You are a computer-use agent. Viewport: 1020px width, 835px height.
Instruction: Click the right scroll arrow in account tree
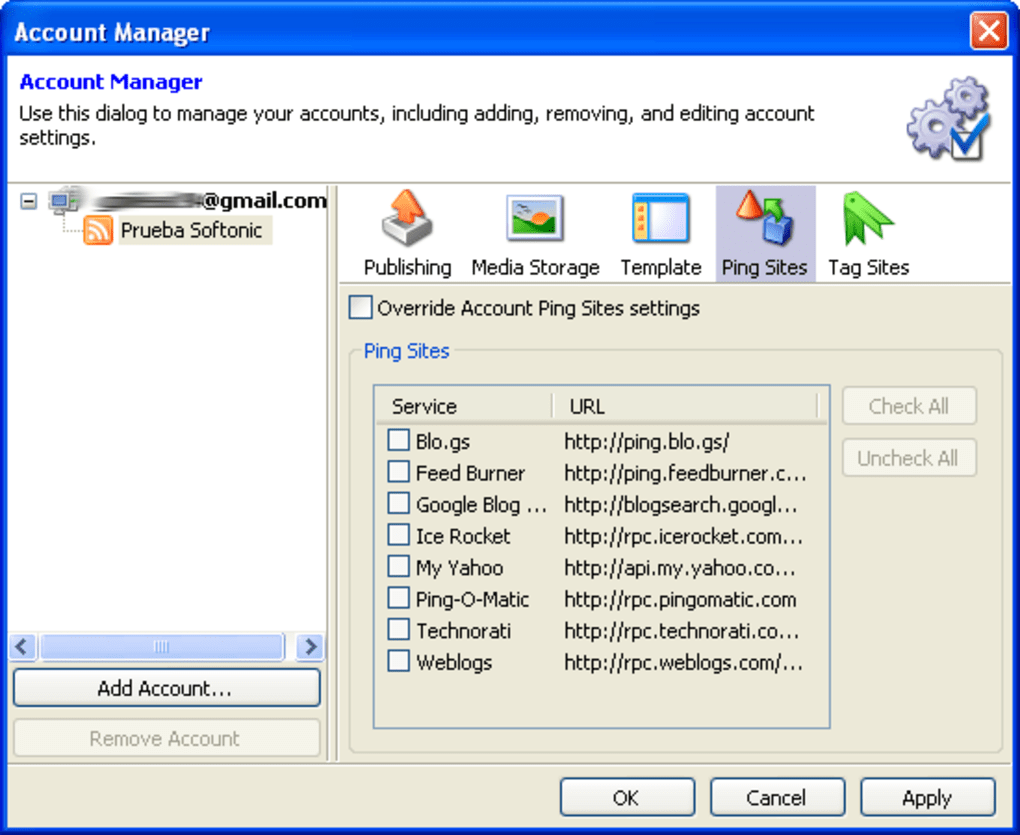pos(311,647)
